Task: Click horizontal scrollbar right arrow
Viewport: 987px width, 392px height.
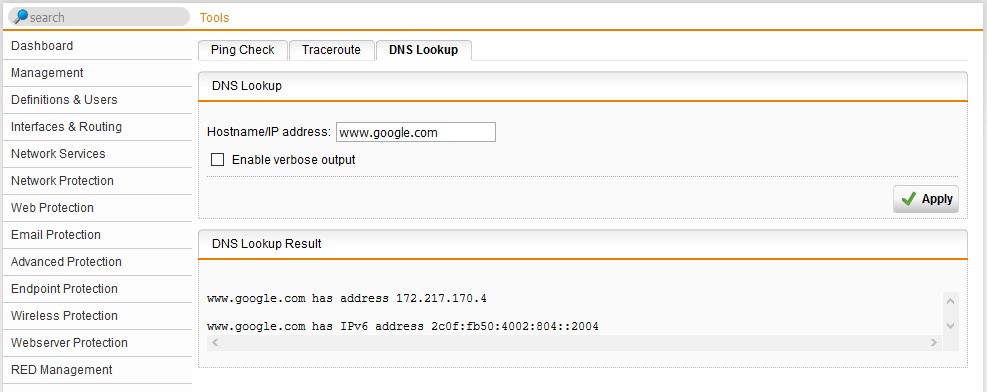Action: click(x=933, y=343)
